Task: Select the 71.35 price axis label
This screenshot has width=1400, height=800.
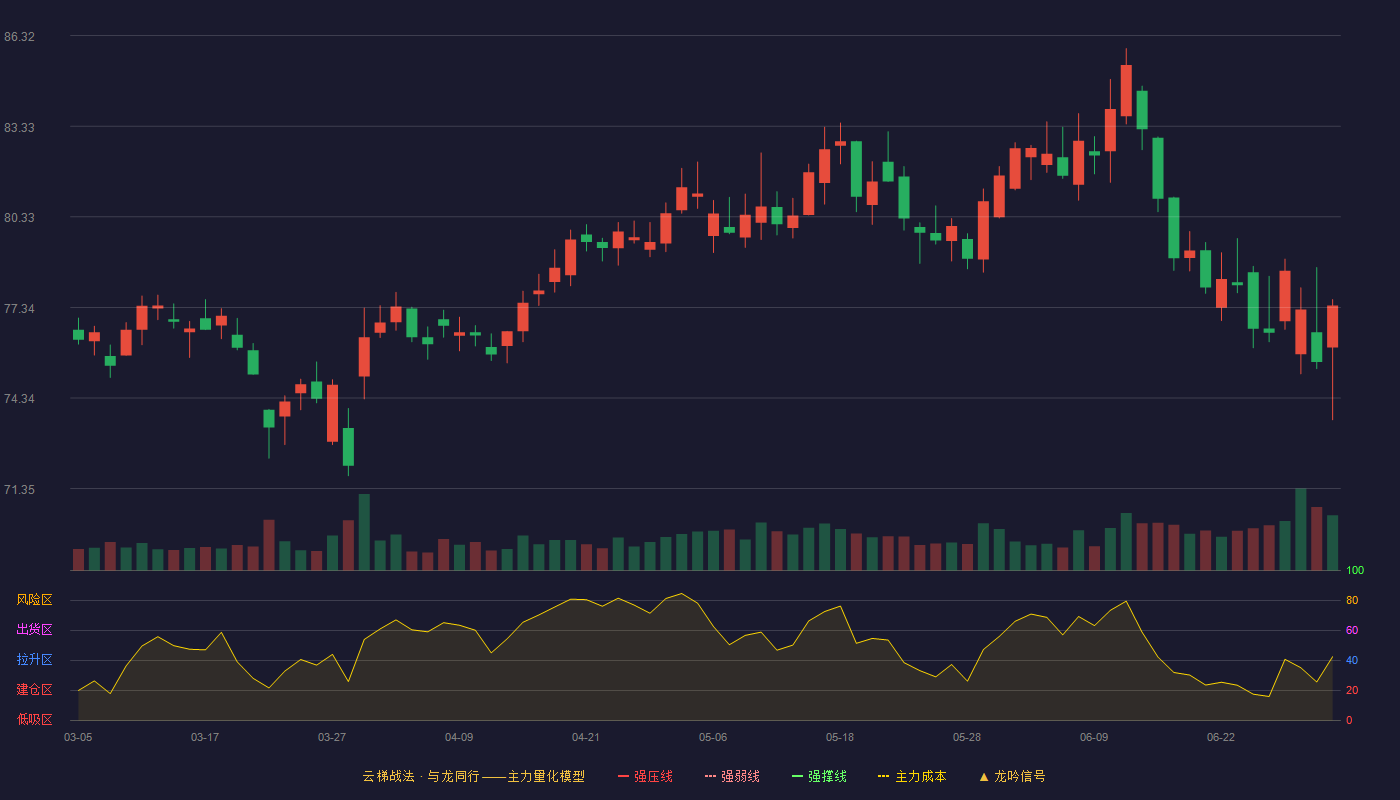Action: 19,490
